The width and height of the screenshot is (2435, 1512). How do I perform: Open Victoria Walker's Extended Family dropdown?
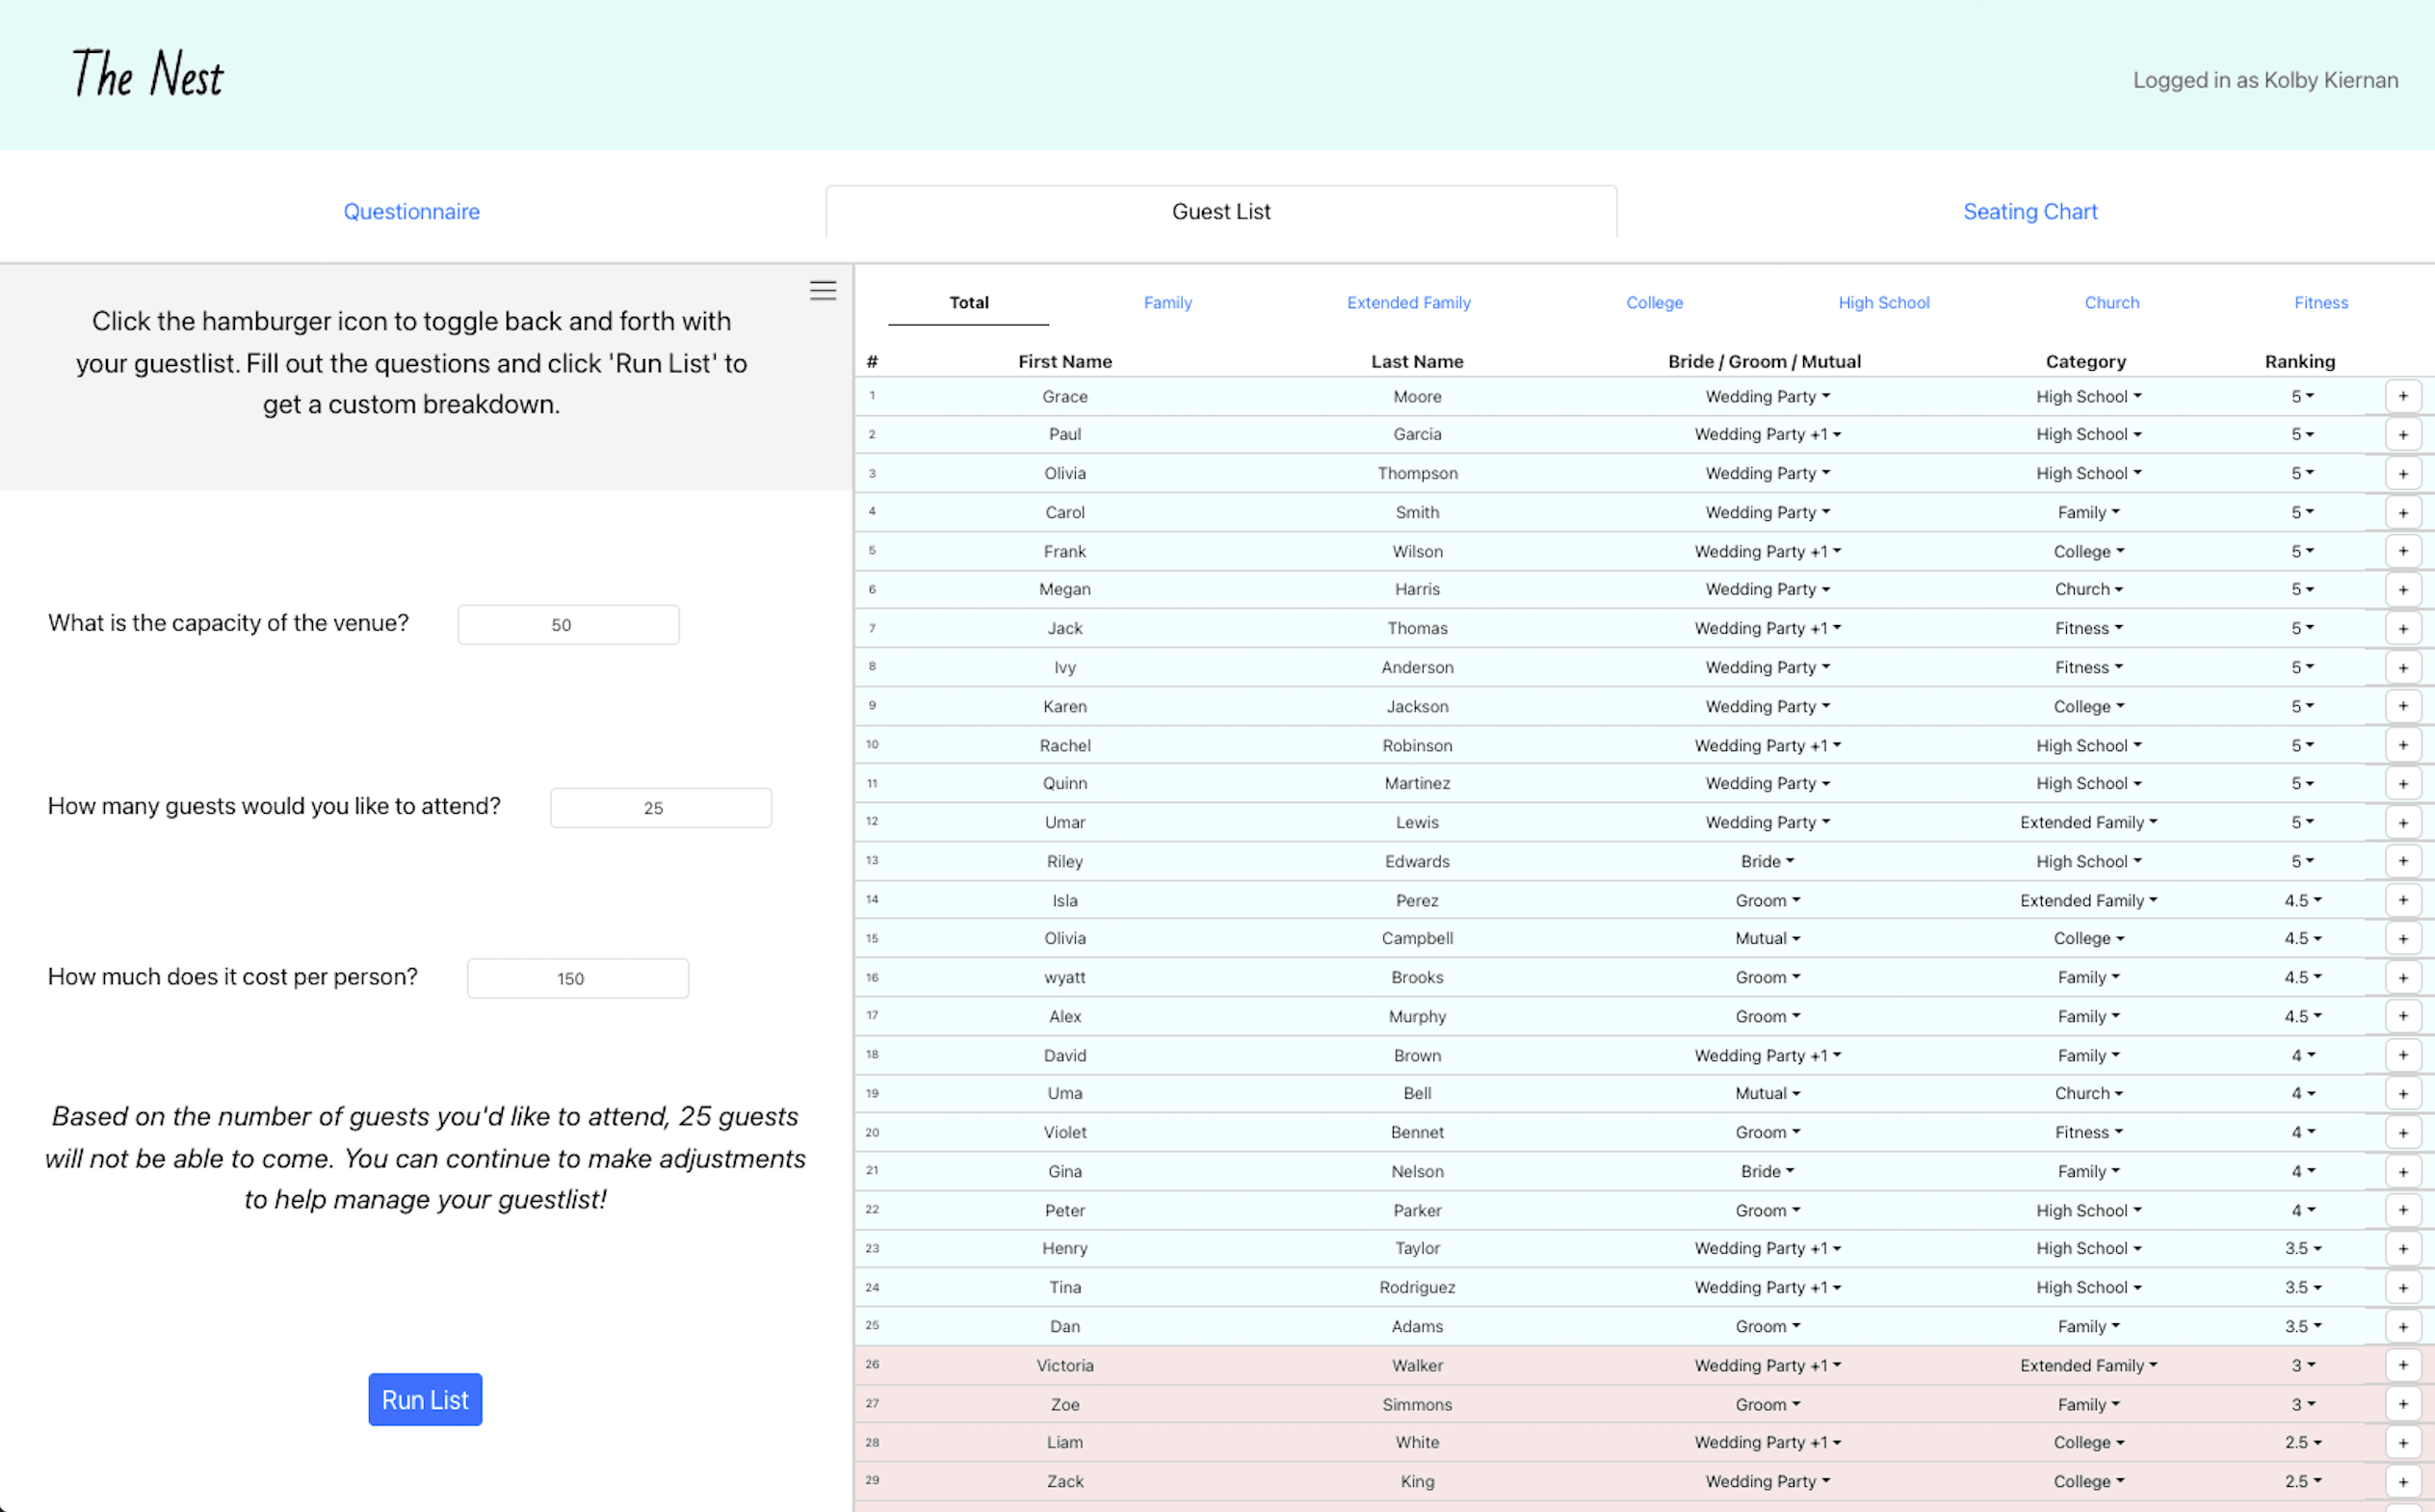(x=2088, y=1365)
